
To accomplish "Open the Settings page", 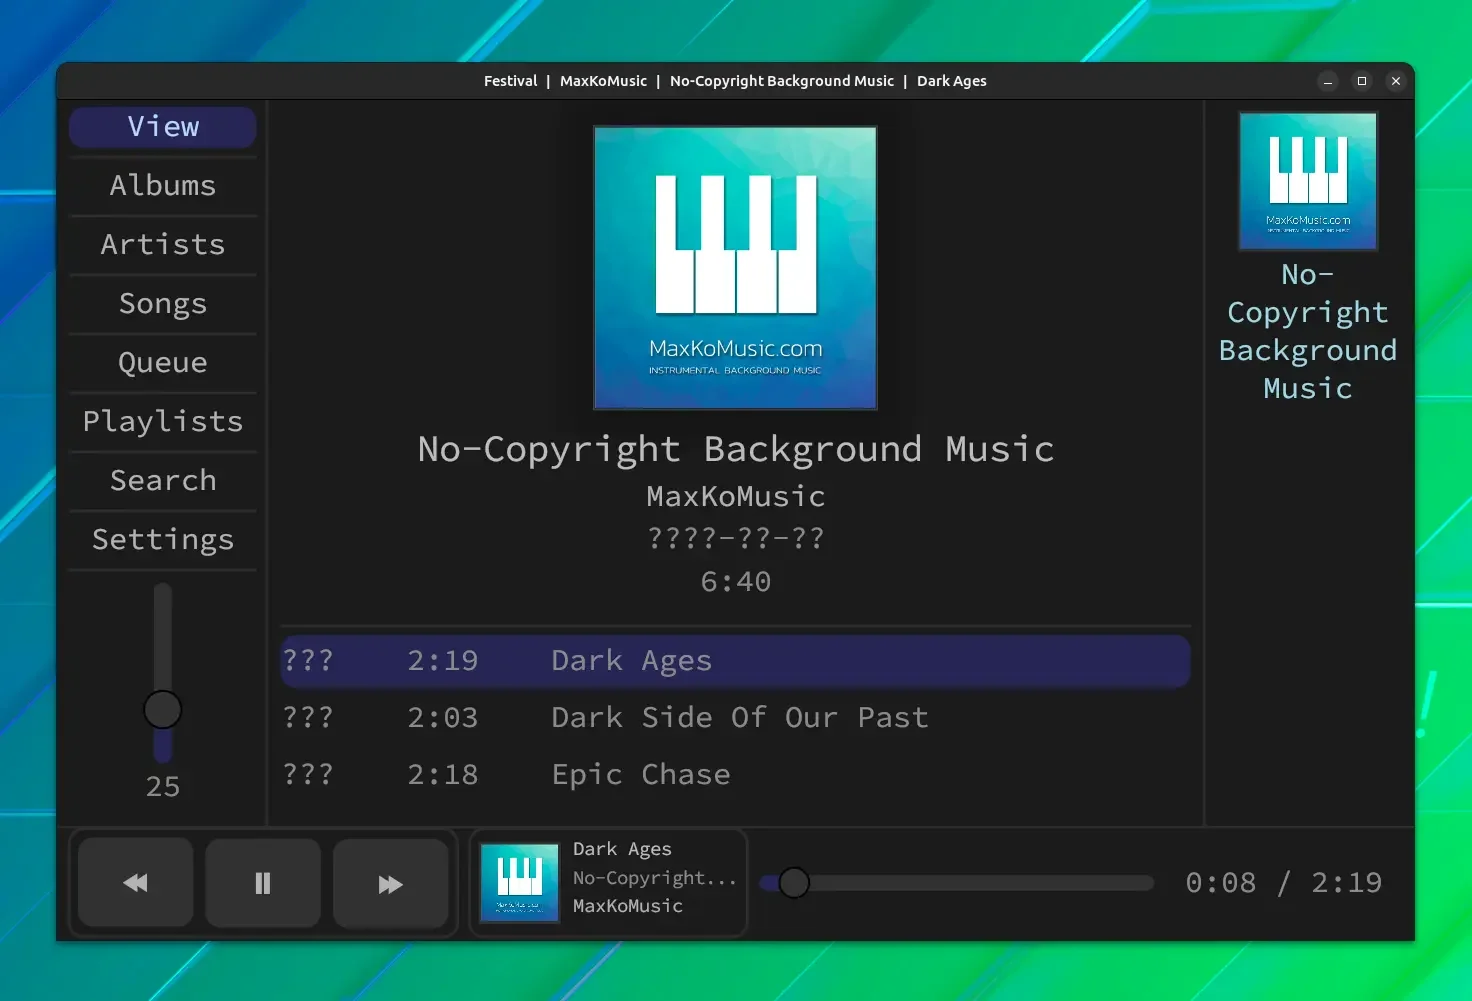I will pyautogui.click(x=163, y=540).
